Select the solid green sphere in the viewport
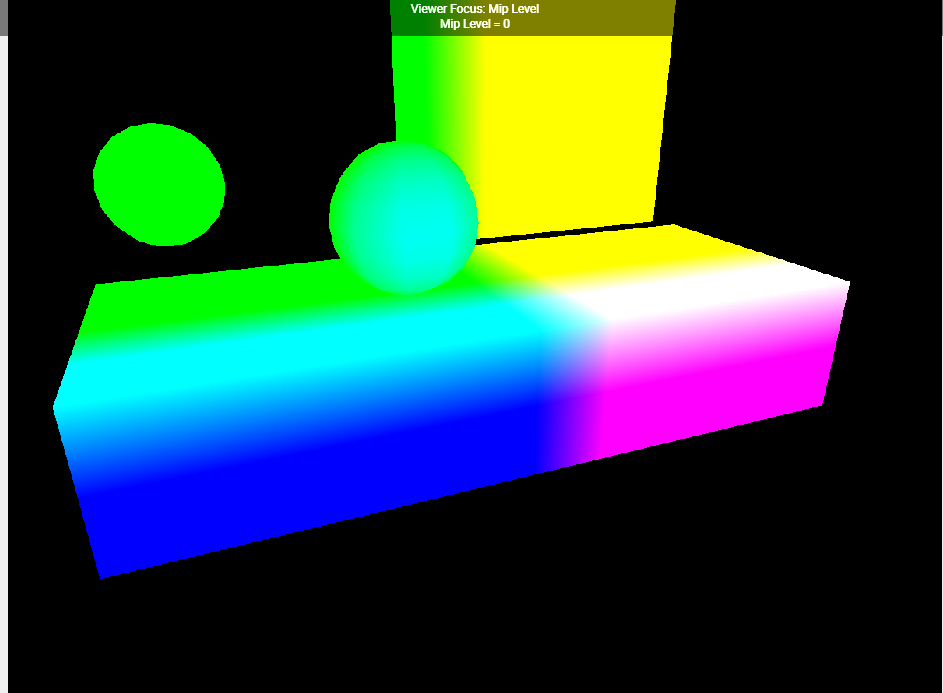 point(159,185)
